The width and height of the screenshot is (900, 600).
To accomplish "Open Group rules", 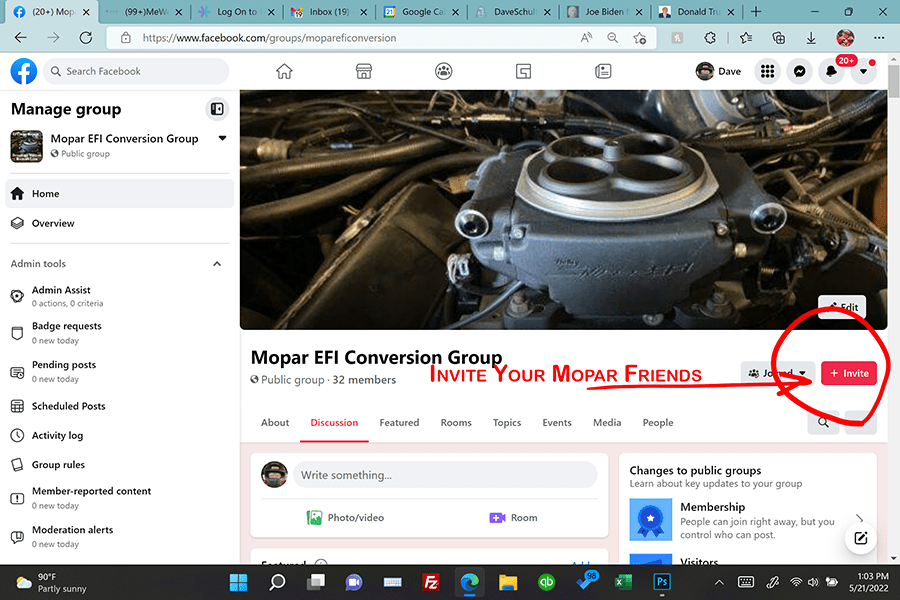I will click(119, 464).
